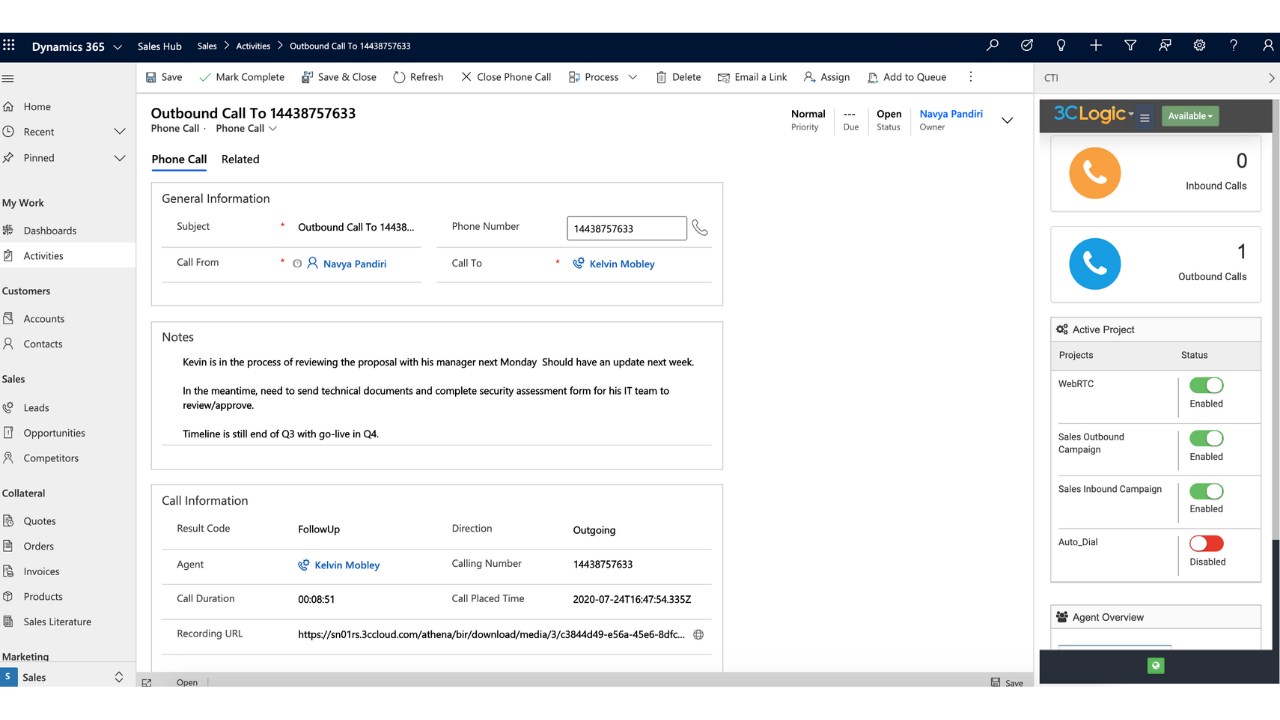This screenshot has height=720, width=1280.
Task: Expand the Pinned section chevron
Action: (x=120, y=158)
